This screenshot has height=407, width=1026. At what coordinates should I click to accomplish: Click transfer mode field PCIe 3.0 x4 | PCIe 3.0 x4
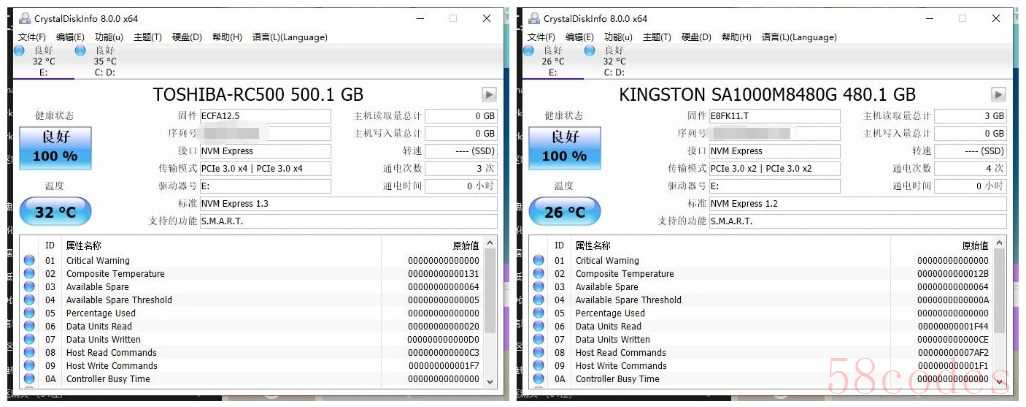point(265,168)
